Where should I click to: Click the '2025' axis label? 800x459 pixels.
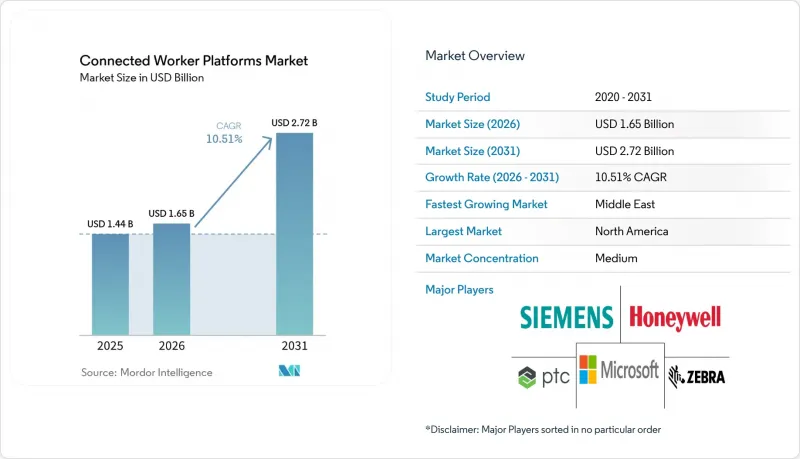pyautogui.click(x=110, y=346)
